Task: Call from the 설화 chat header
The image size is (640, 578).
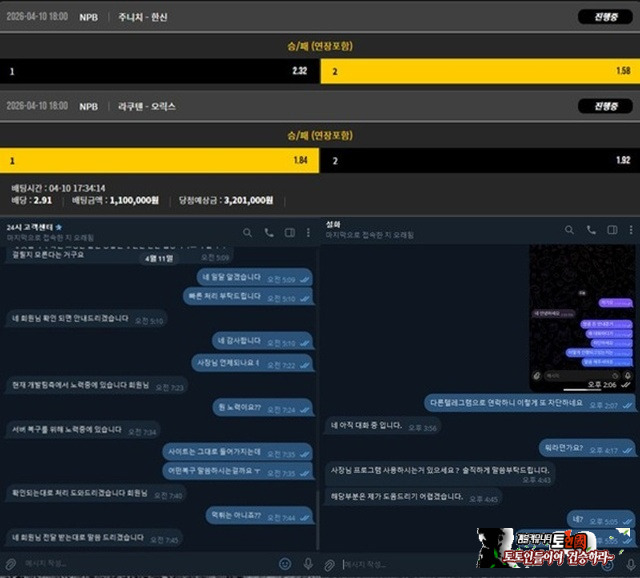Action: [591, 230]
